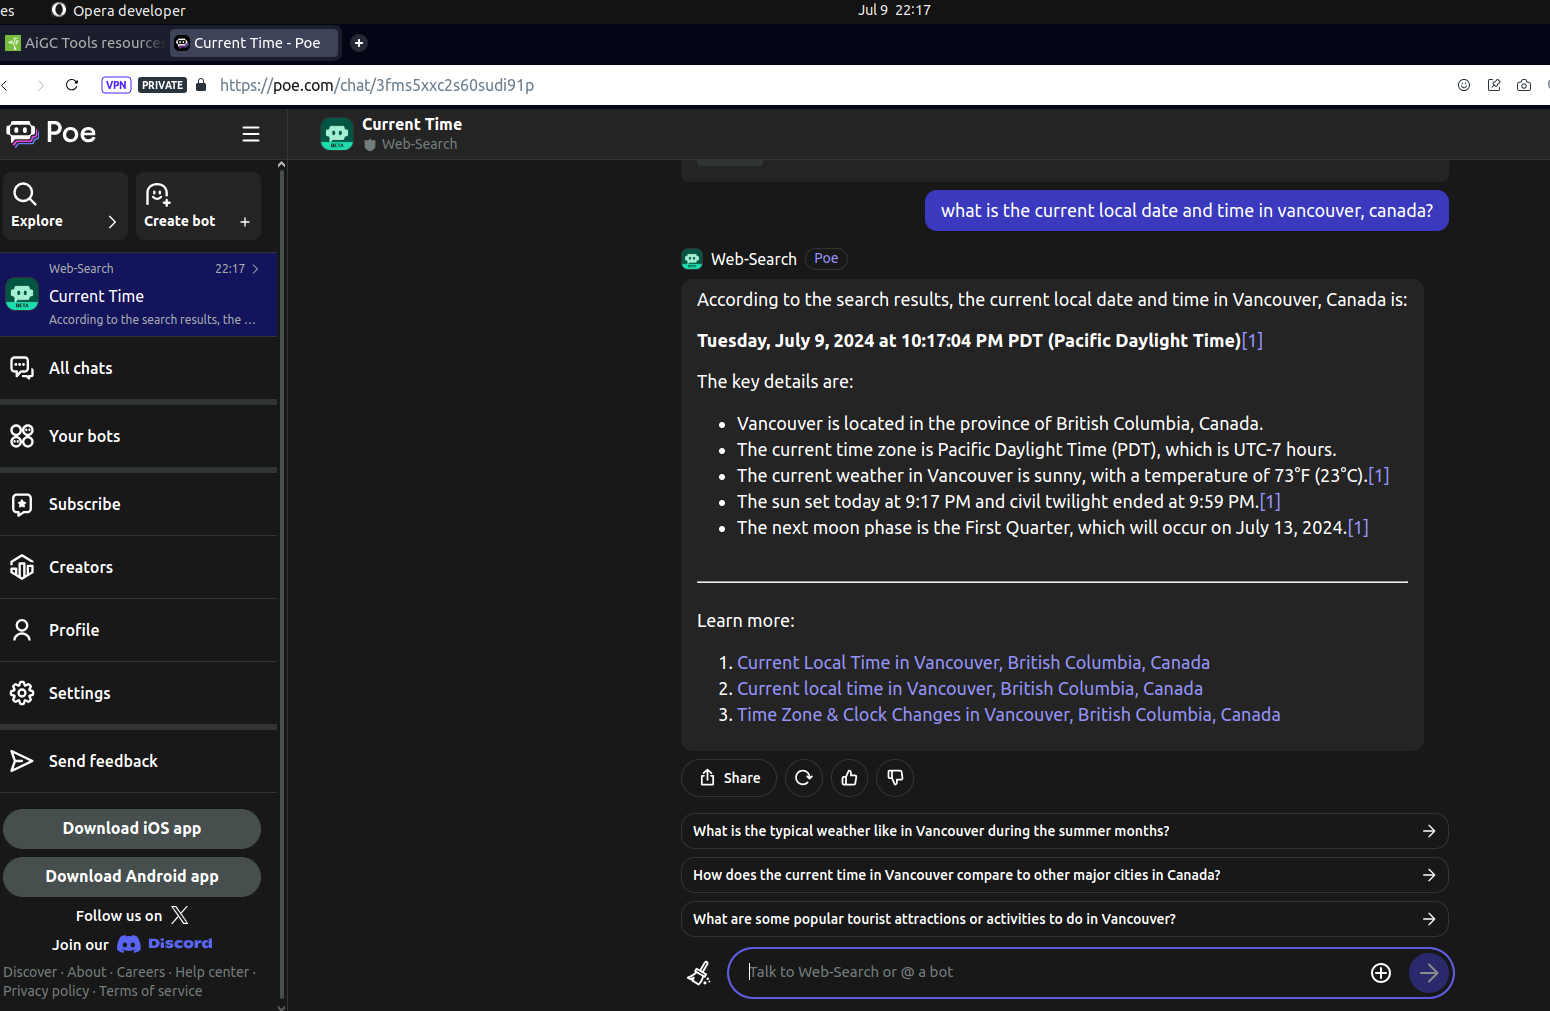Viewport: 1550px width, 1011px height.
Task: Click the lock site info icon
Action: 201,85
